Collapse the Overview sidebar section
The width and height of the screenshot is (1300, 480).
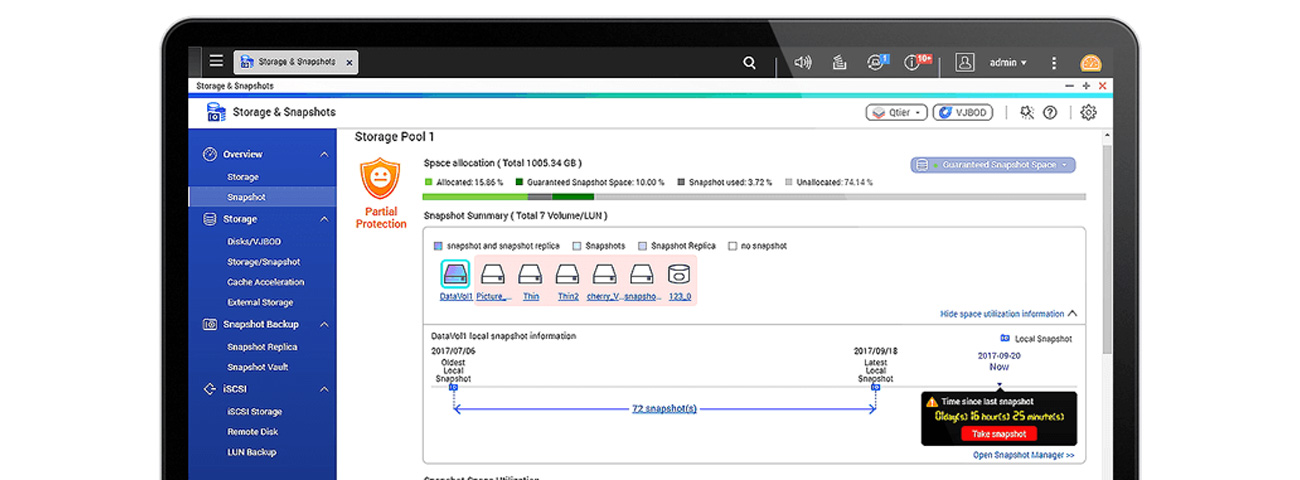click(x=324, y=155)
